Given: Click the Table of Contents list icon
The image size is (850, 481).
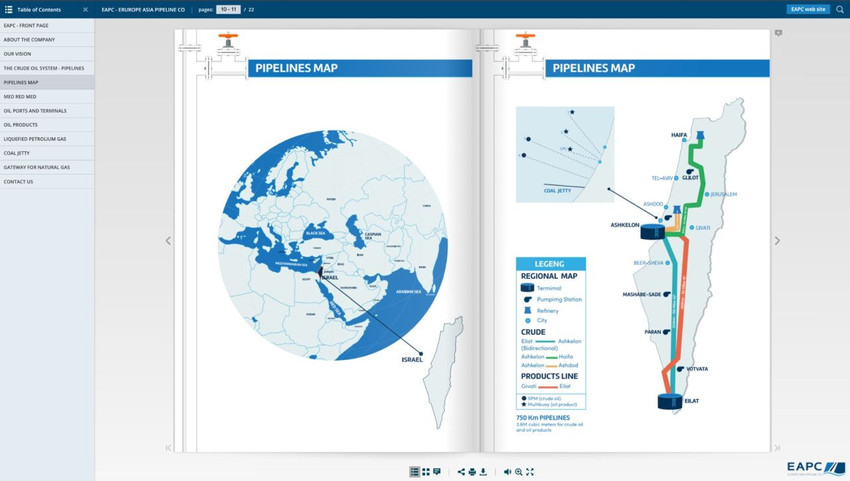Looking at the screenshot, I should click(x=9, y=9).
